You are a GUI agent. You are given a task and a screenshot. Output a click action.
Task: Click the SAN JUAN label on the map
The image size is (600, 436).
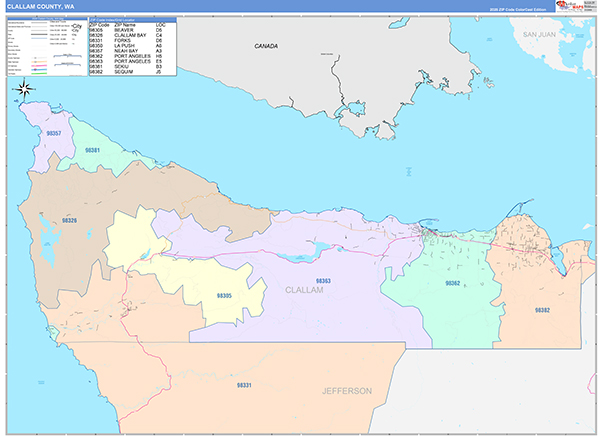(539, 35)
